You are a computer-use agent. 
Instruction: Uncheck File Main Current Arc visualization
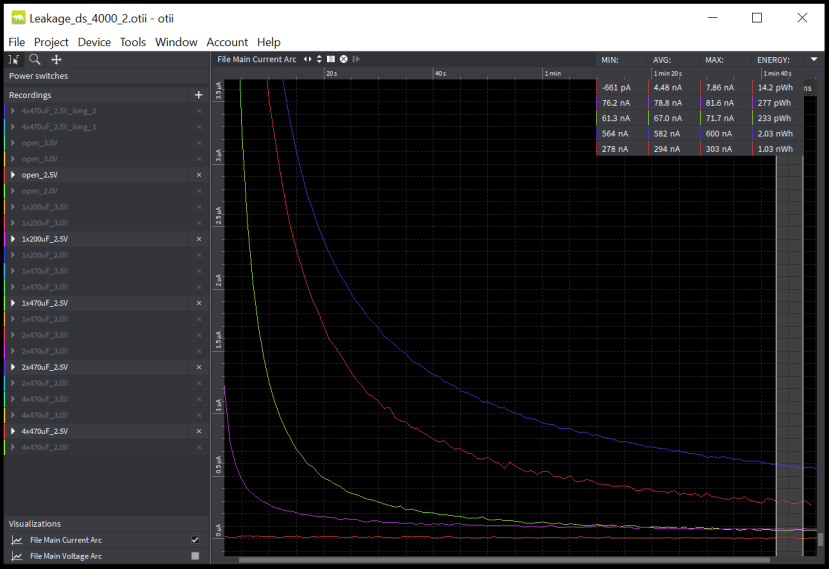point(195,540)
